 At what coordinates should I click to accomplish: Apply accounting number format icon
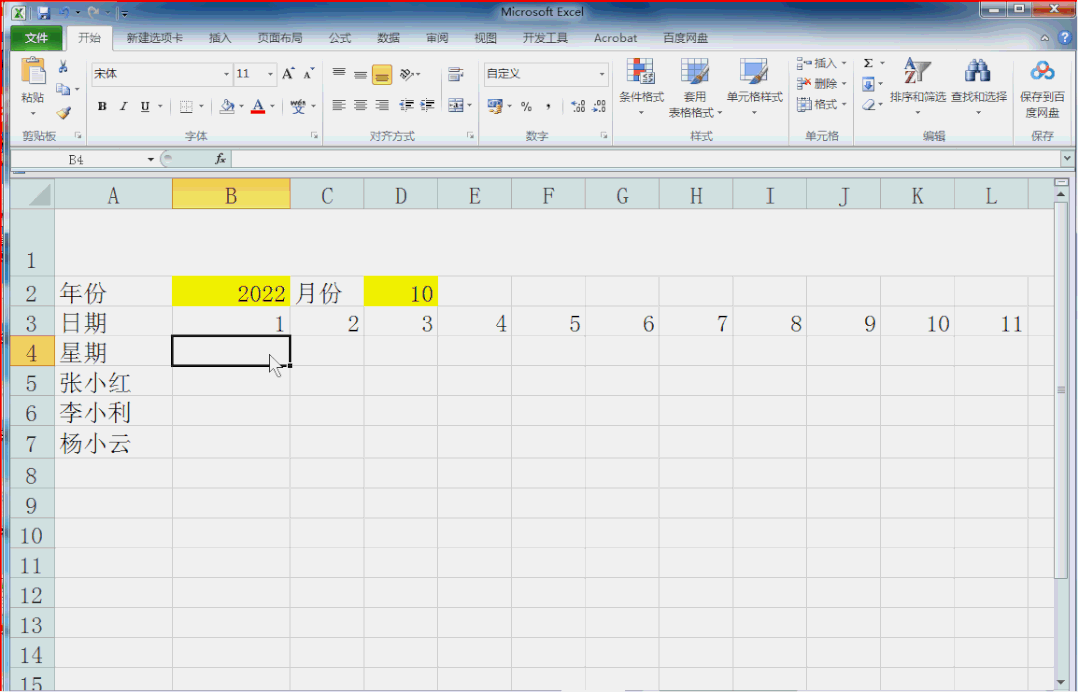click(x=495, y=106)
